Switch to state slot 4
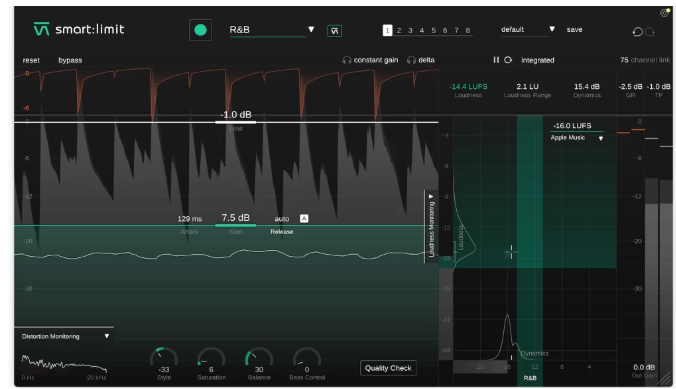Image resolution: width=676 pixels, height=389 pixels. [422, 31]
